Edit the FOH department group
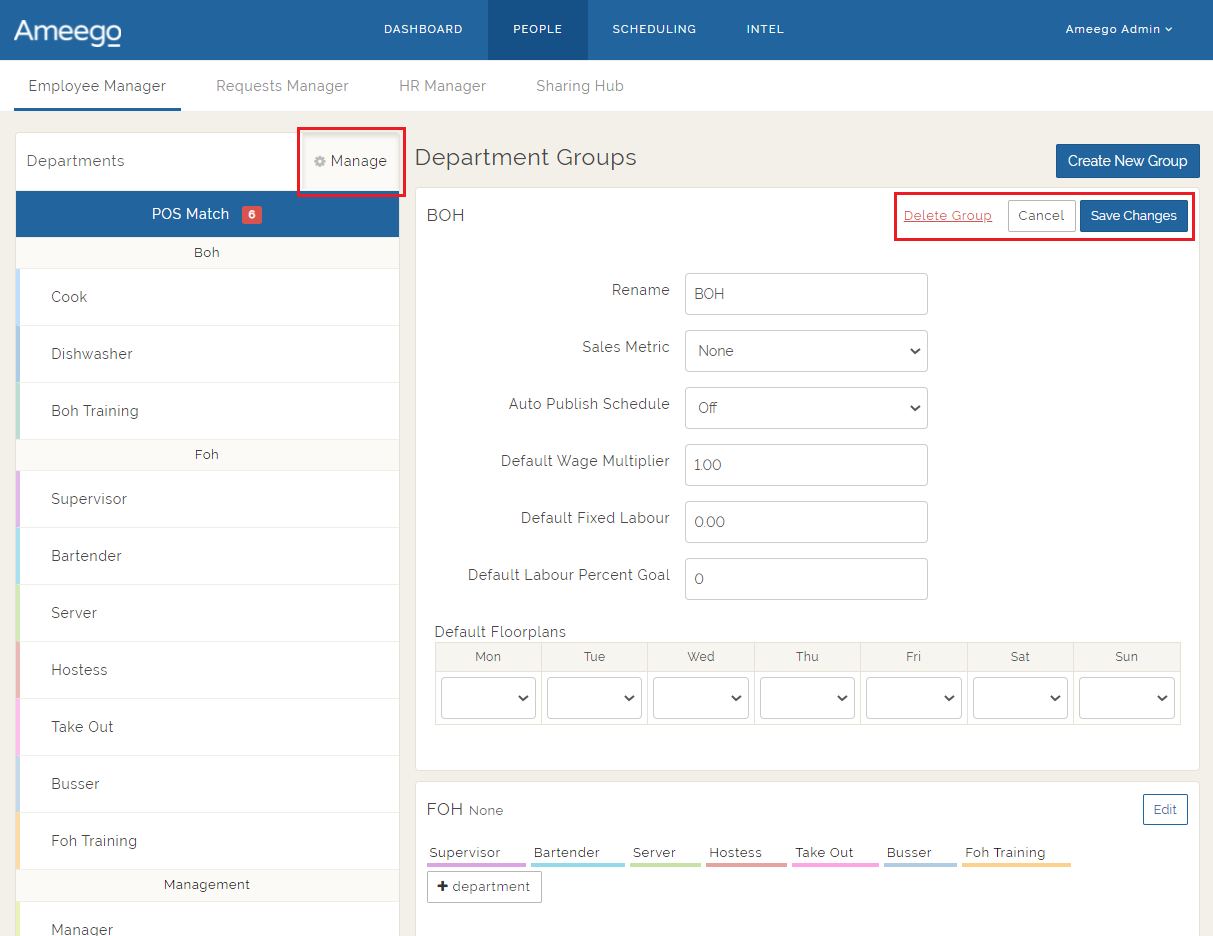 (1164, 810)
